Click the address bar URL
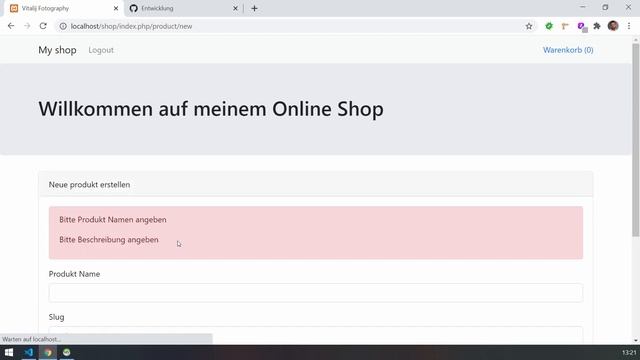640x360 pixels. (x=131, y=26)
